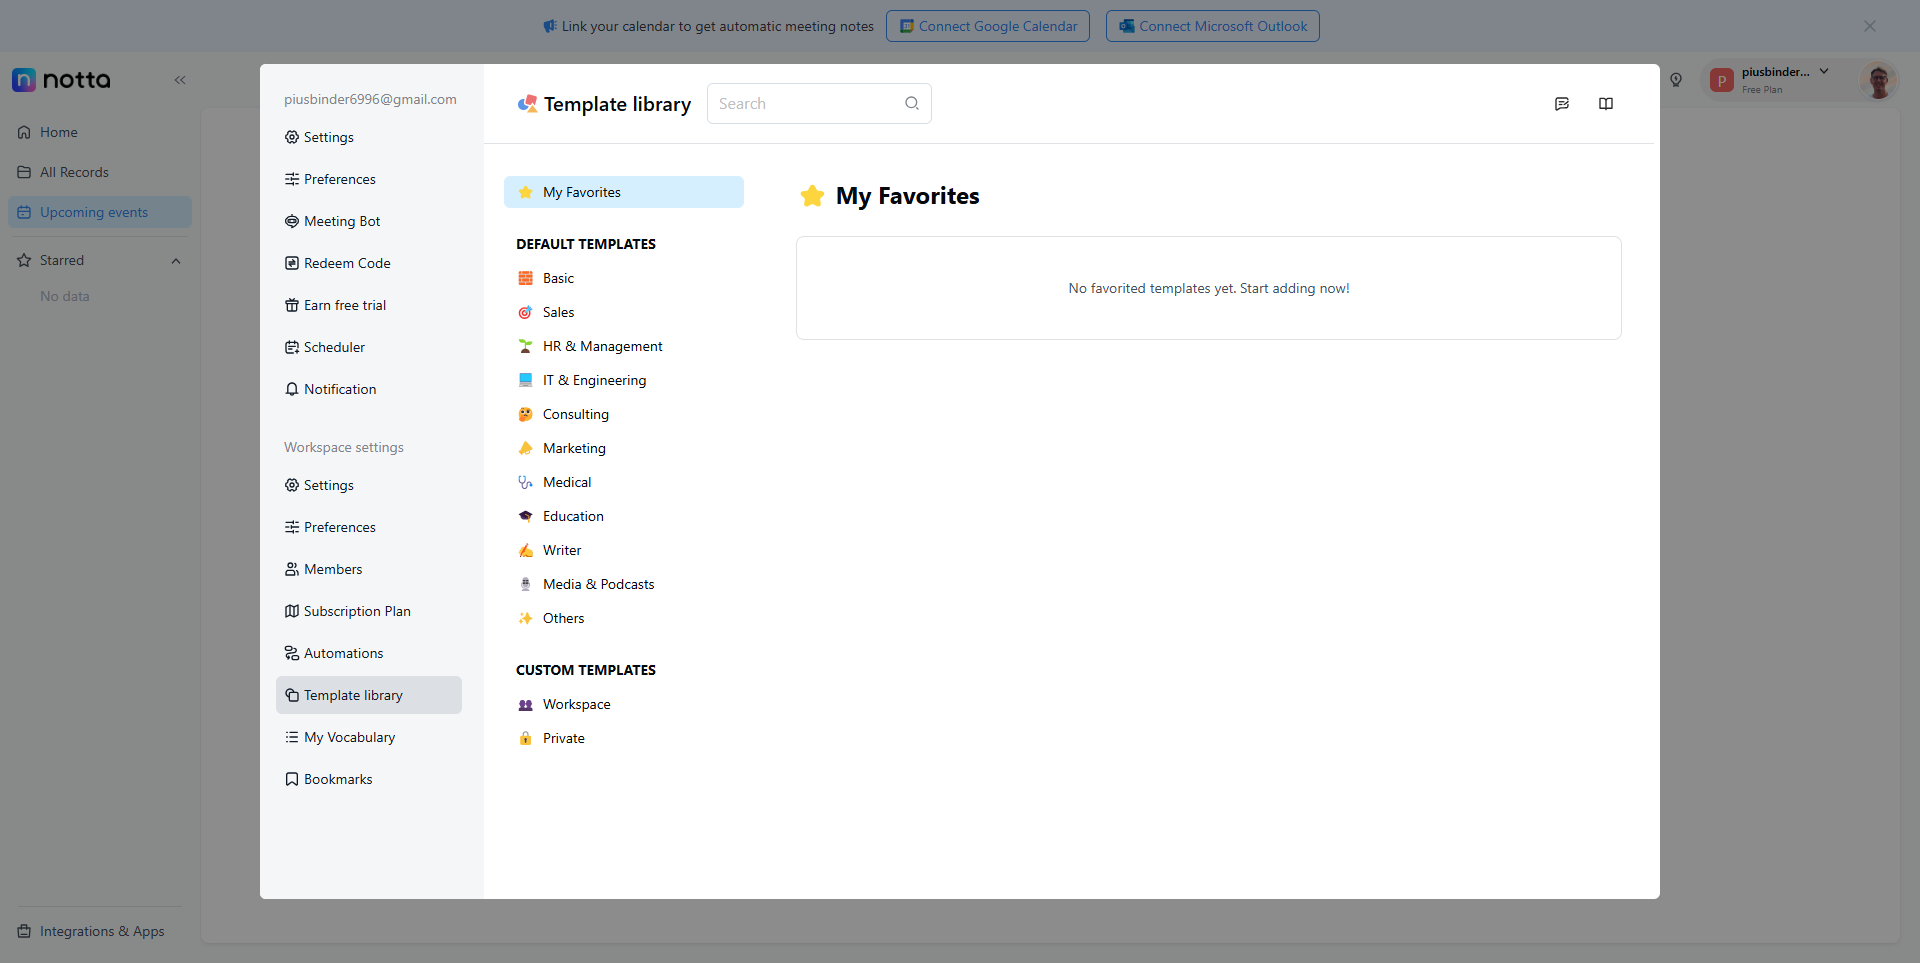Open Media & Podcasts templates
Screen dimensions: 1920x963
coord(598,584)
